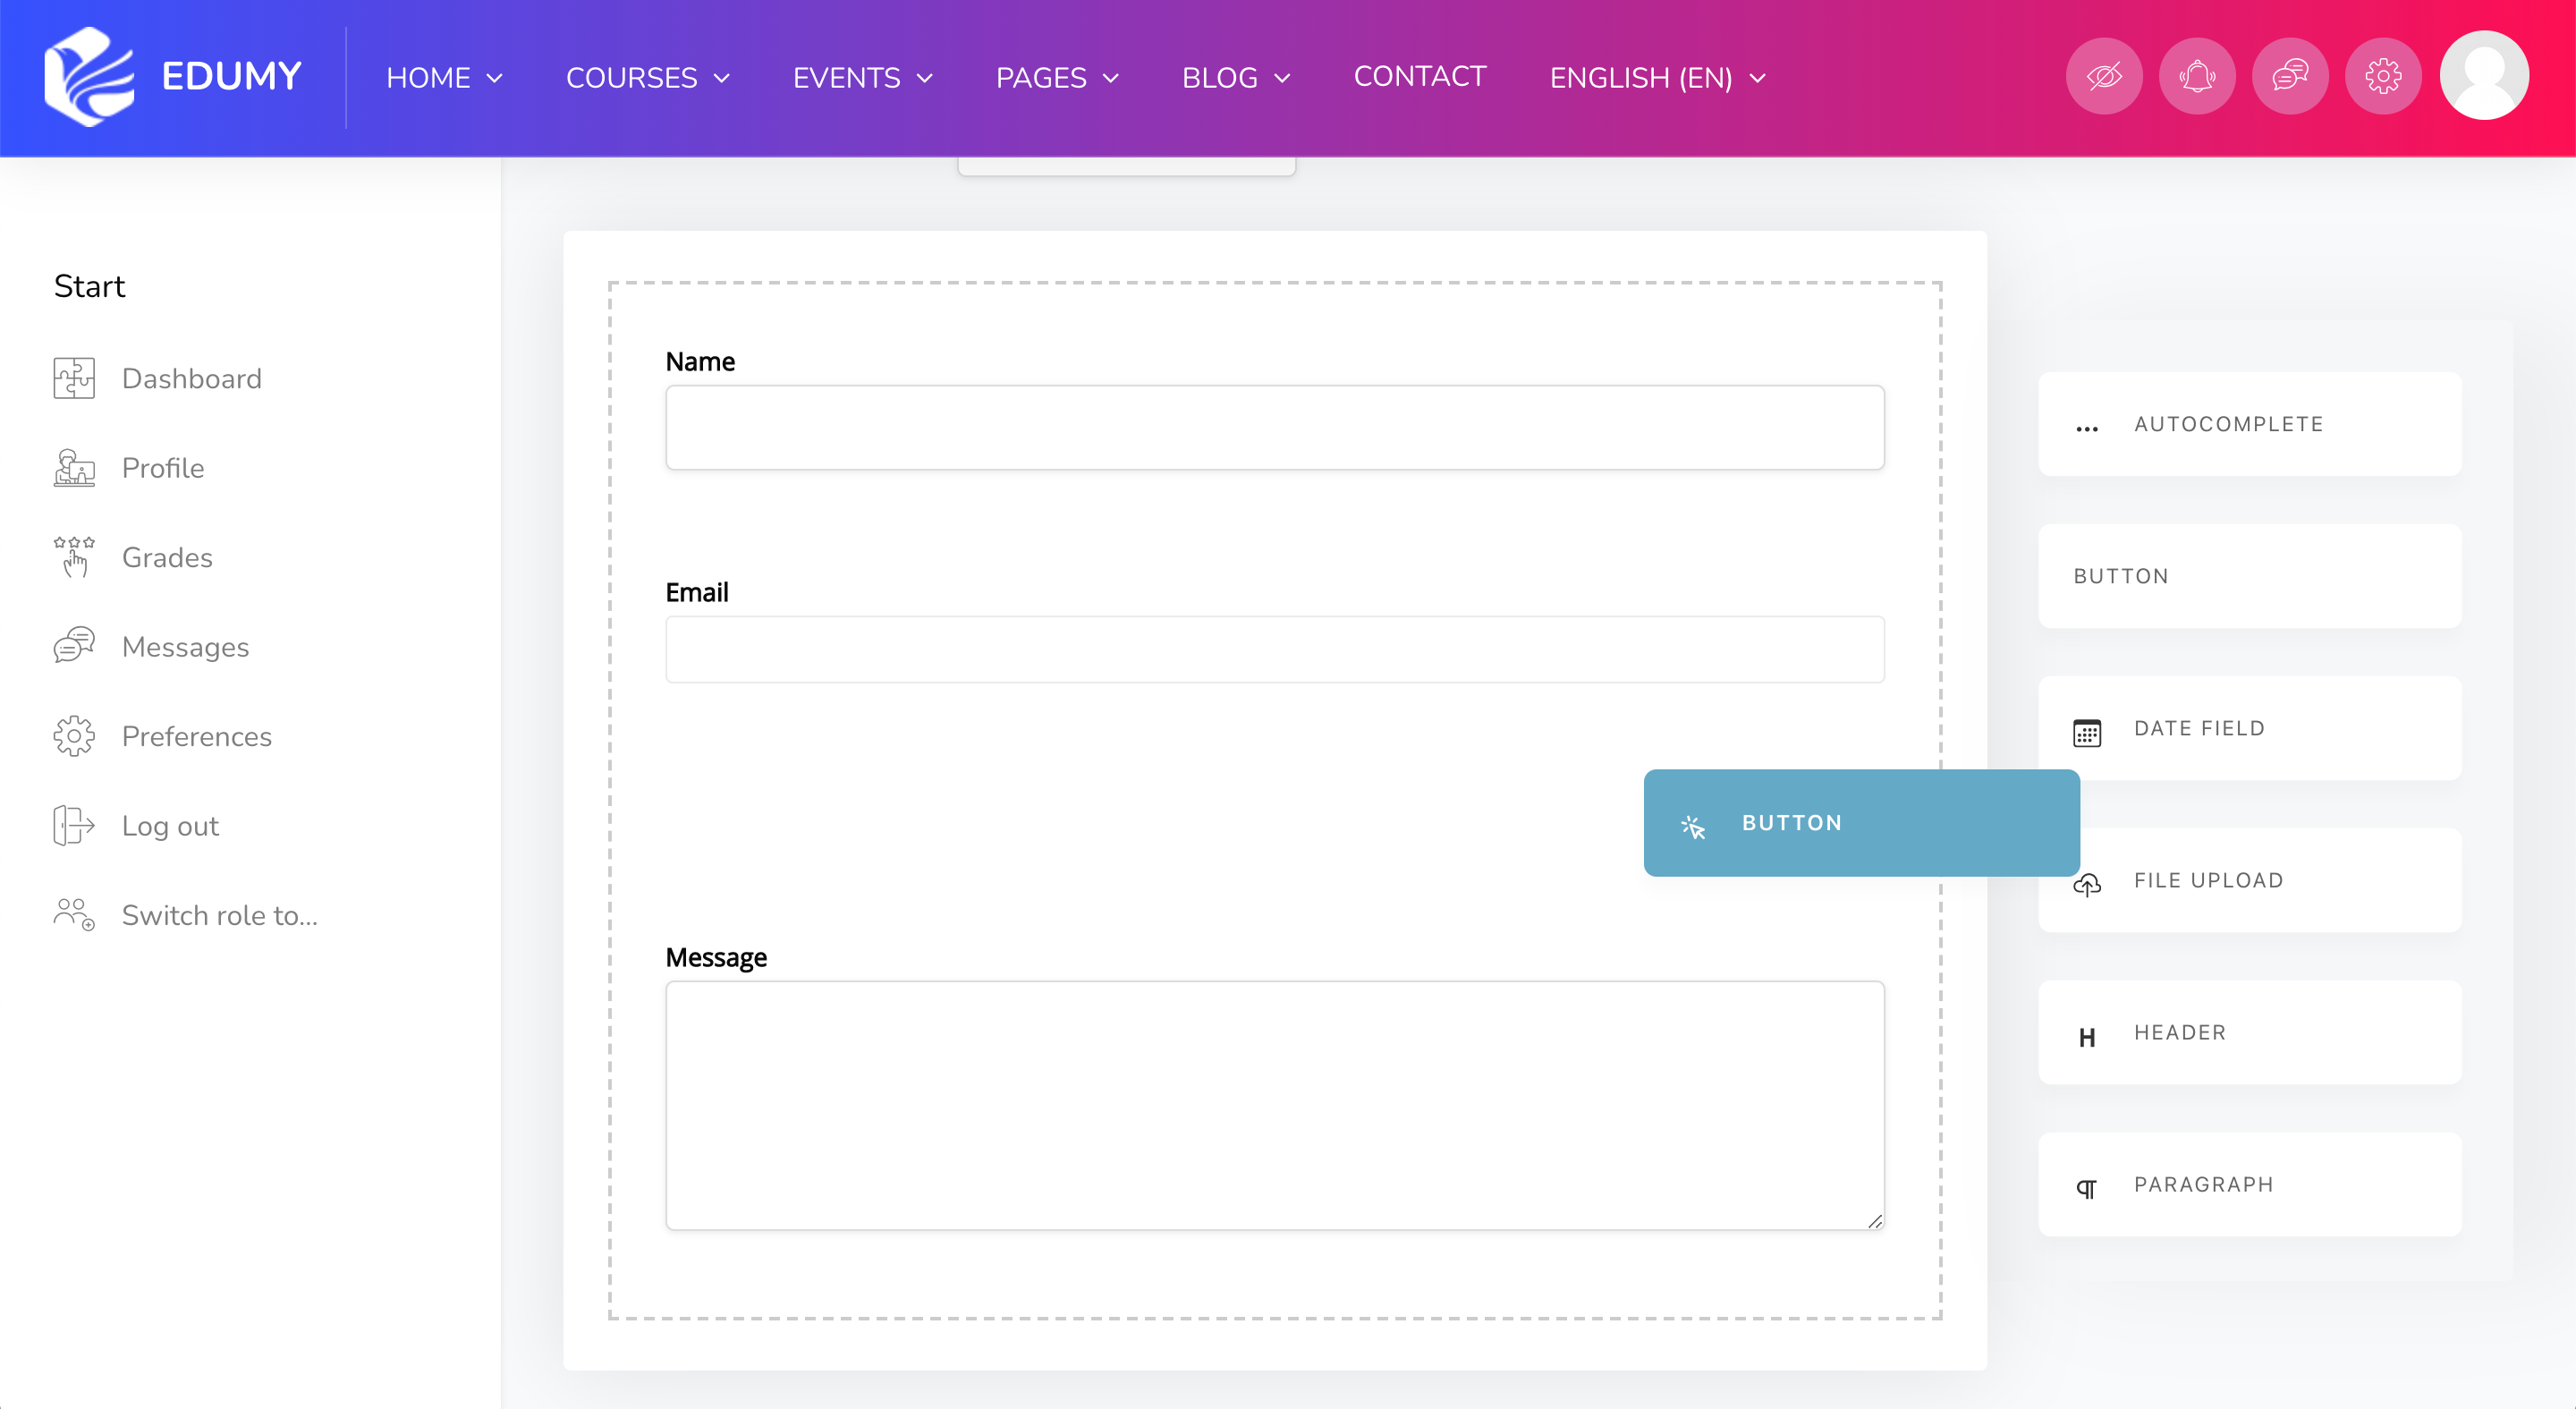Click the Preferences gear icon in sidebar

[74, 736]
